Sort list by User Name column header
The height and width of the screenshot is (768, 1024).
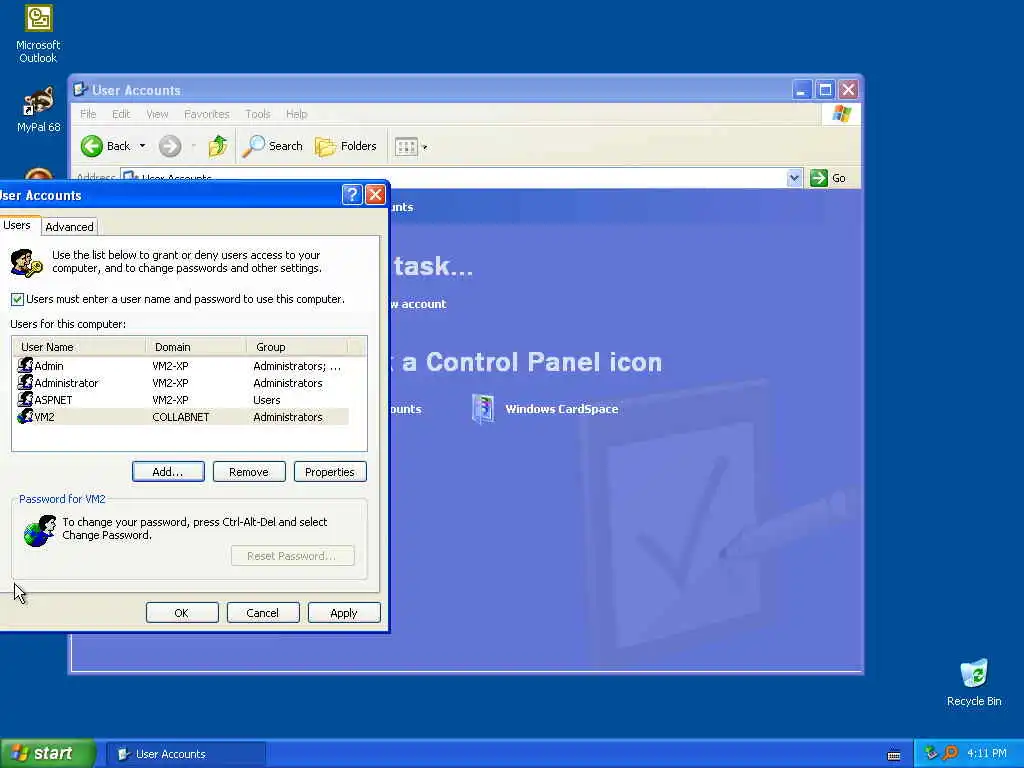(78, 347)
